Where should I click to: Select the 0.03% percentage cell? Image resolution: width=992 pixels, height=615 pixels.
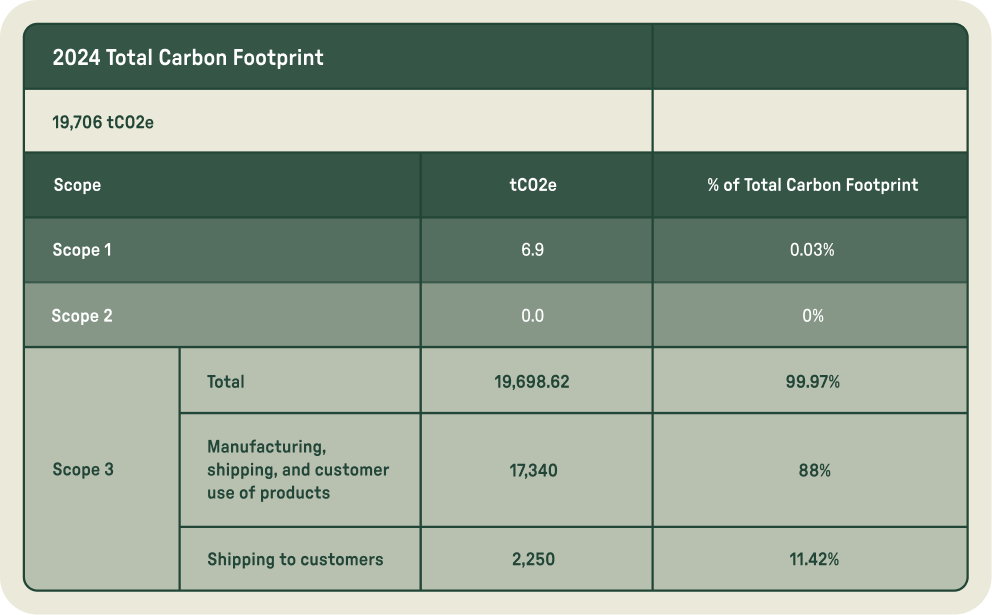tap(812, 250)
